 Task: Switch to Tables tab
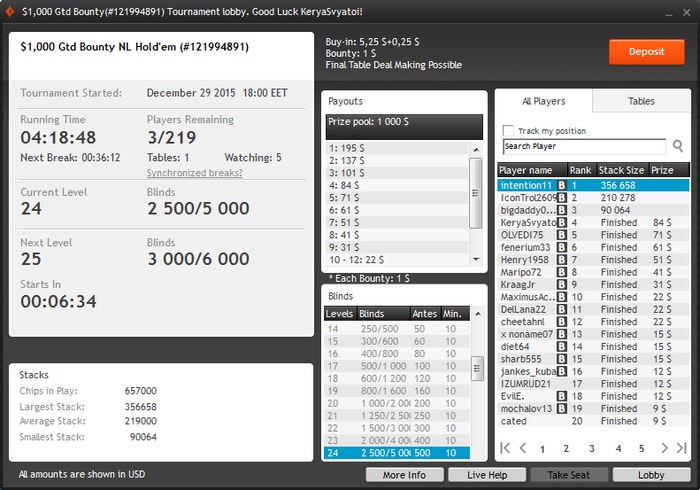pos(641,101)
